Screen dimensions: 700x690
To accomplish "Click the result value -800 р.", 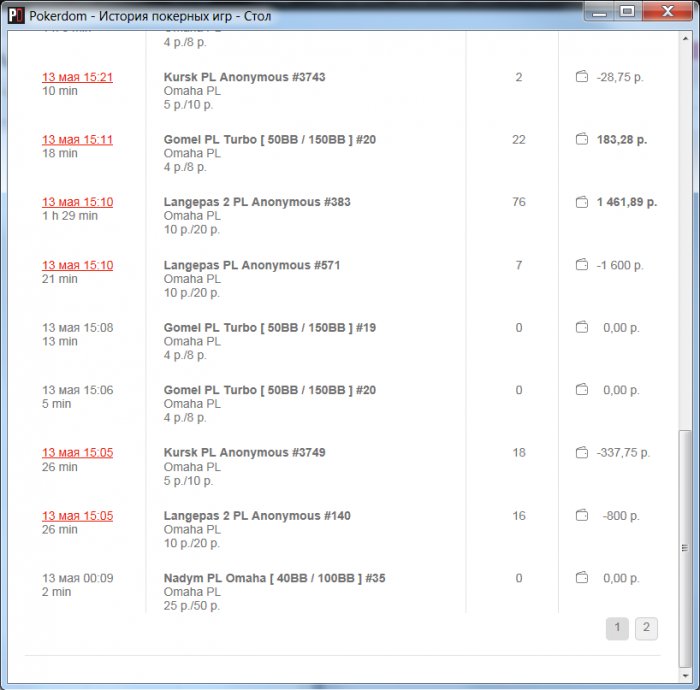I will [621, 516].
